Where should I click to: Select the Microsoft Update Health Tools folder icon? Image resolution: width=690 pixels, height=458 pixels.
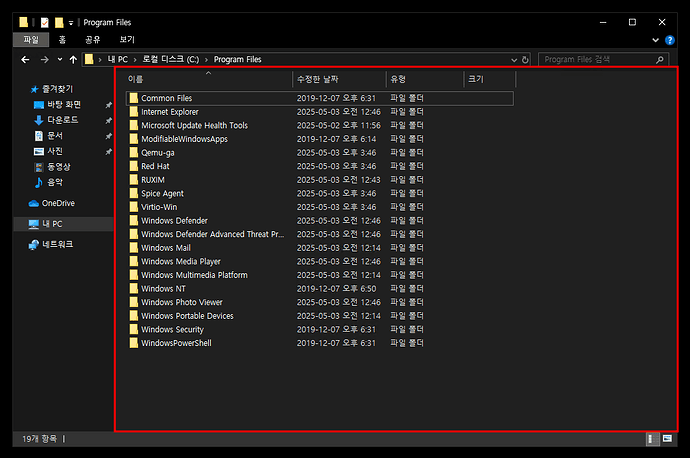pyautogui.click(x=133, y=125)
